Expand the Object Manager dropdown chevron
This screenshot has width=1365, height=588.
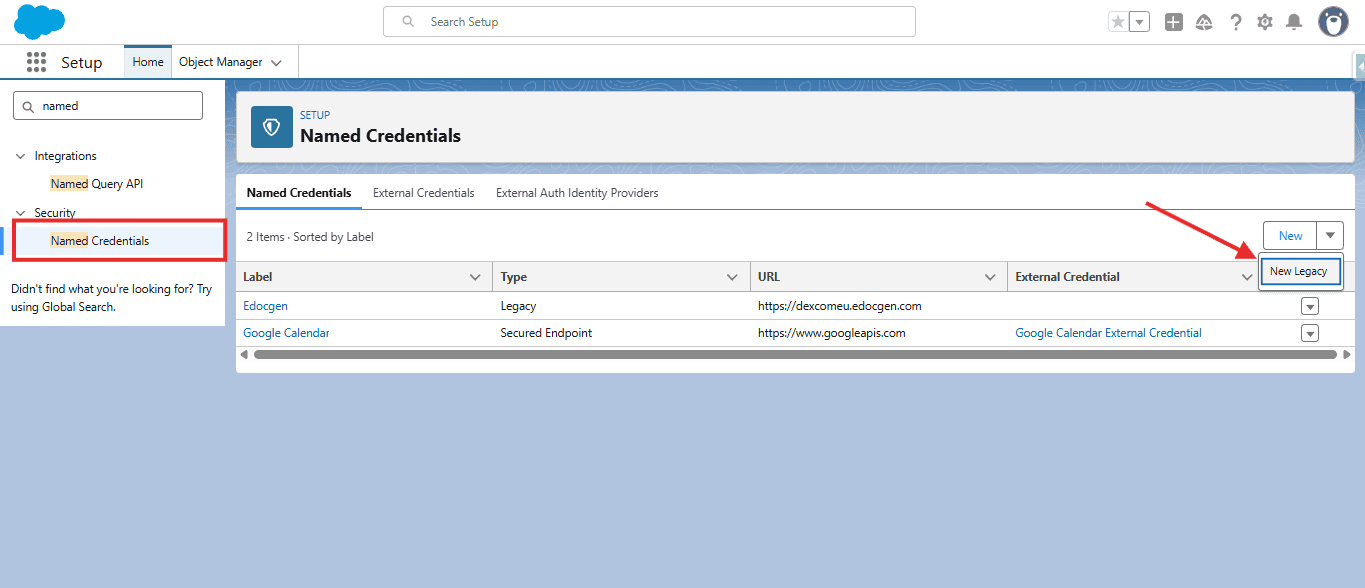(x=277, y=62)
